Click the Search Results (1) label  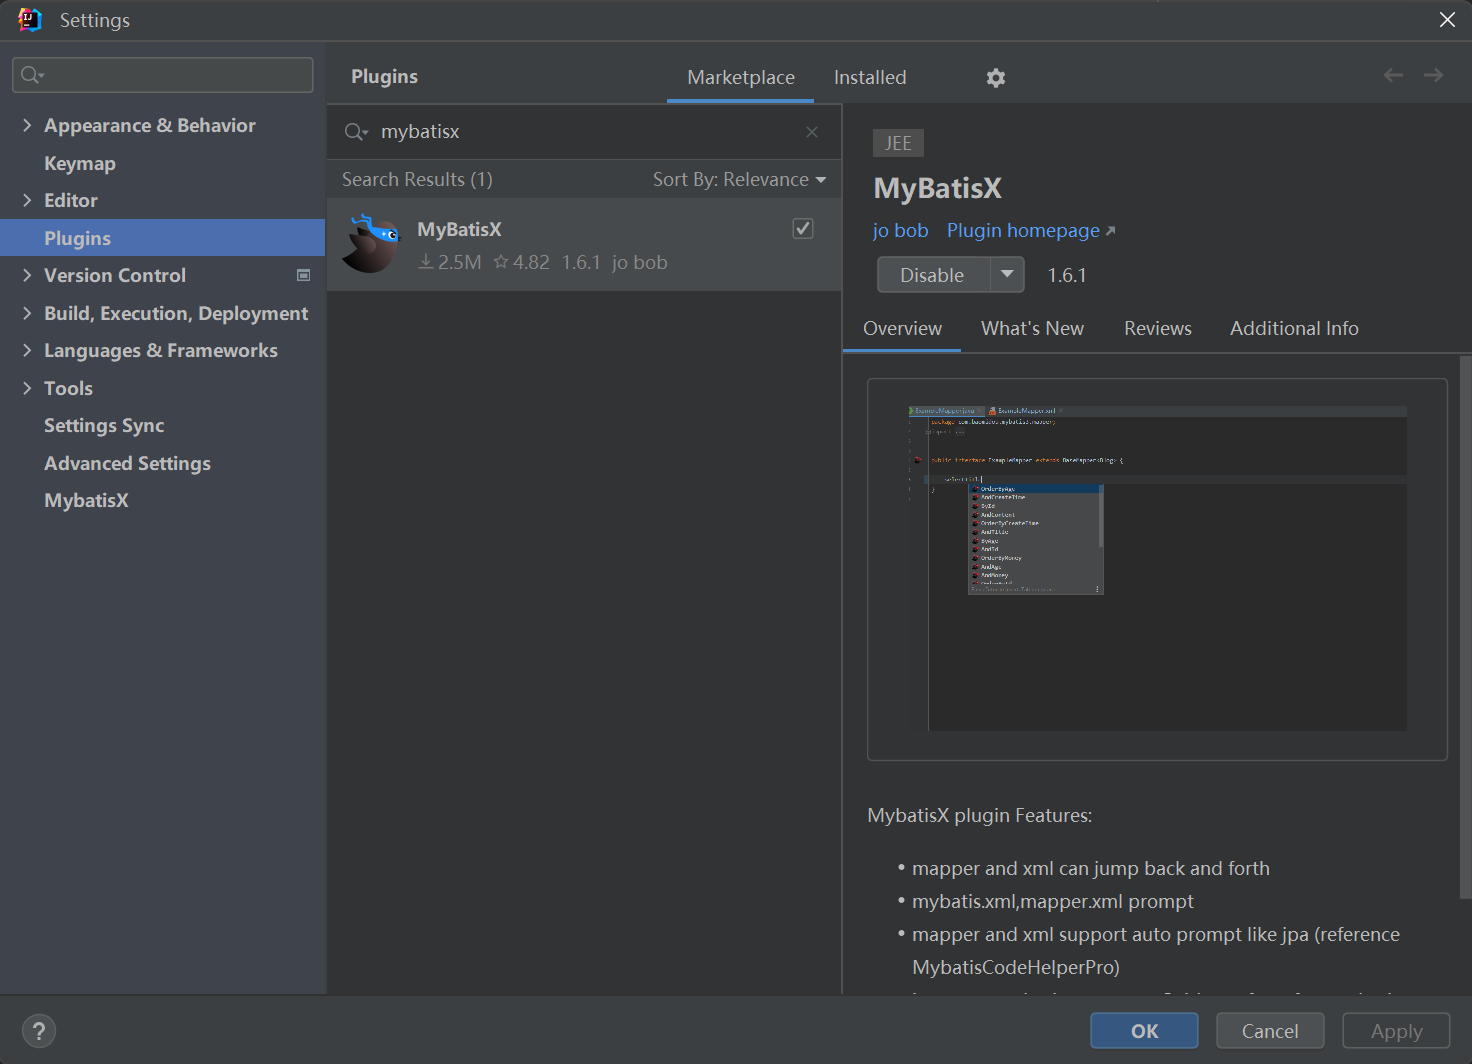pos(417,180)
